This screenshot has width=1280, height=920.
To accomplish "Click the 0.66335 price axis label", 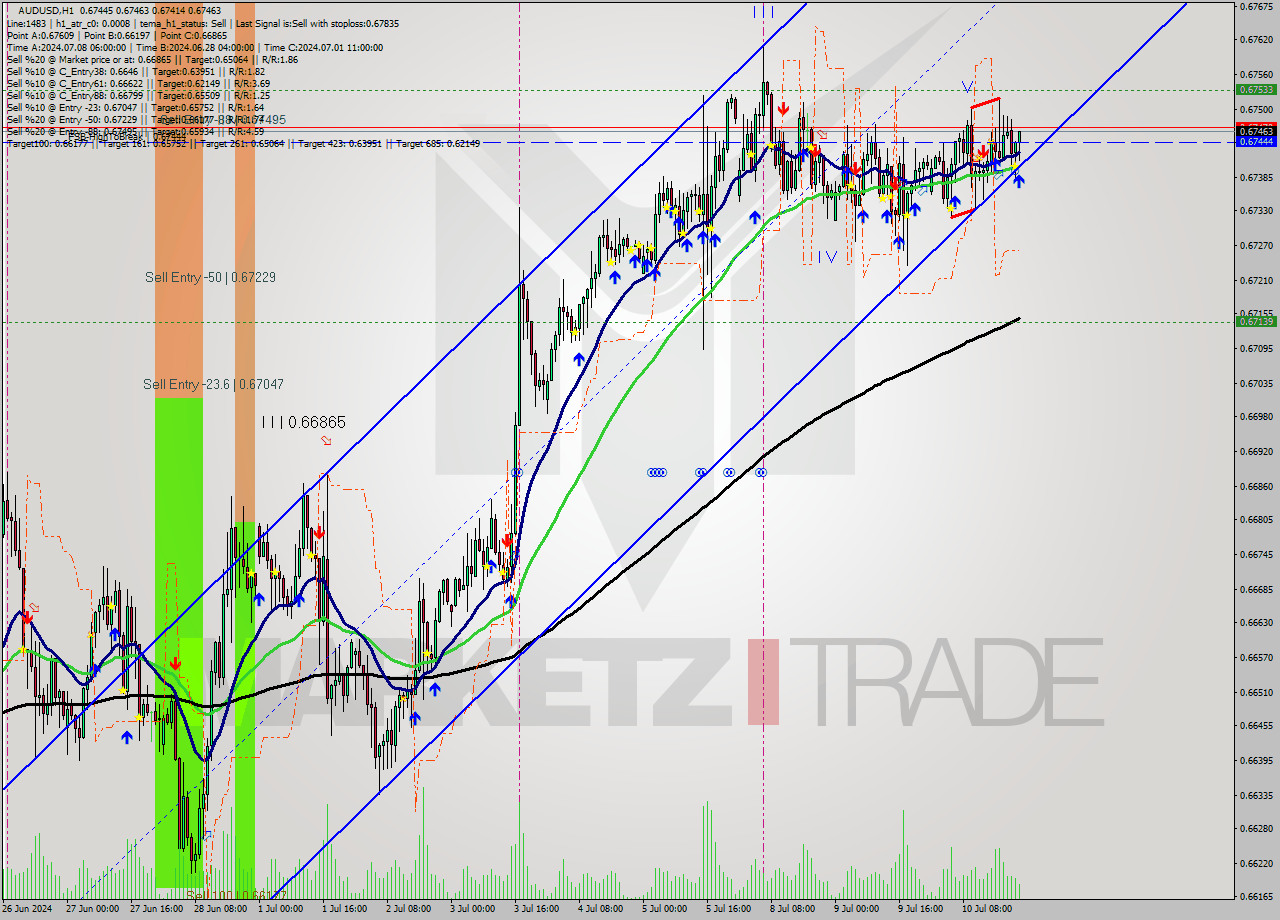I will tap(1256, 795).
